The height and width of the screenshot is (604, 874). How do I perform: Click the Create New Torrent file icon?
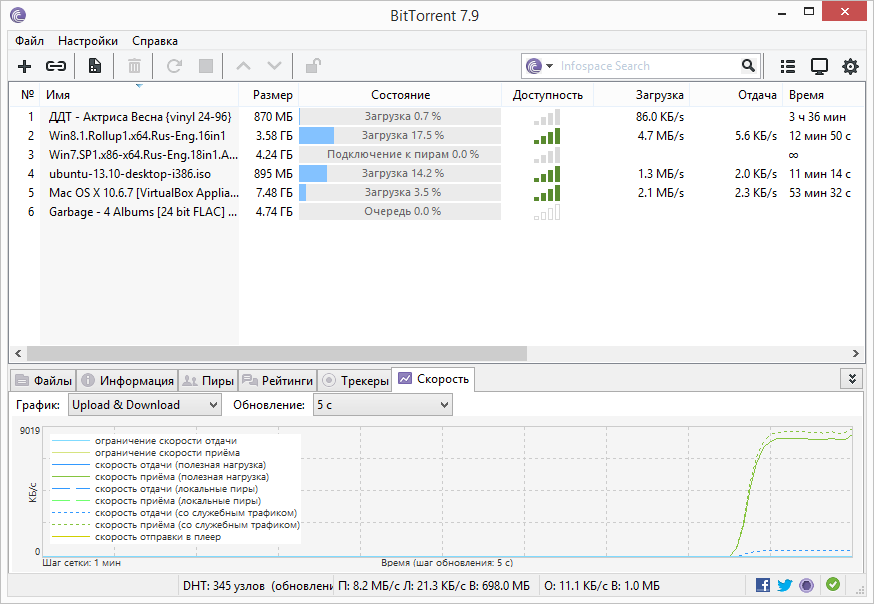tap(95, 66)
